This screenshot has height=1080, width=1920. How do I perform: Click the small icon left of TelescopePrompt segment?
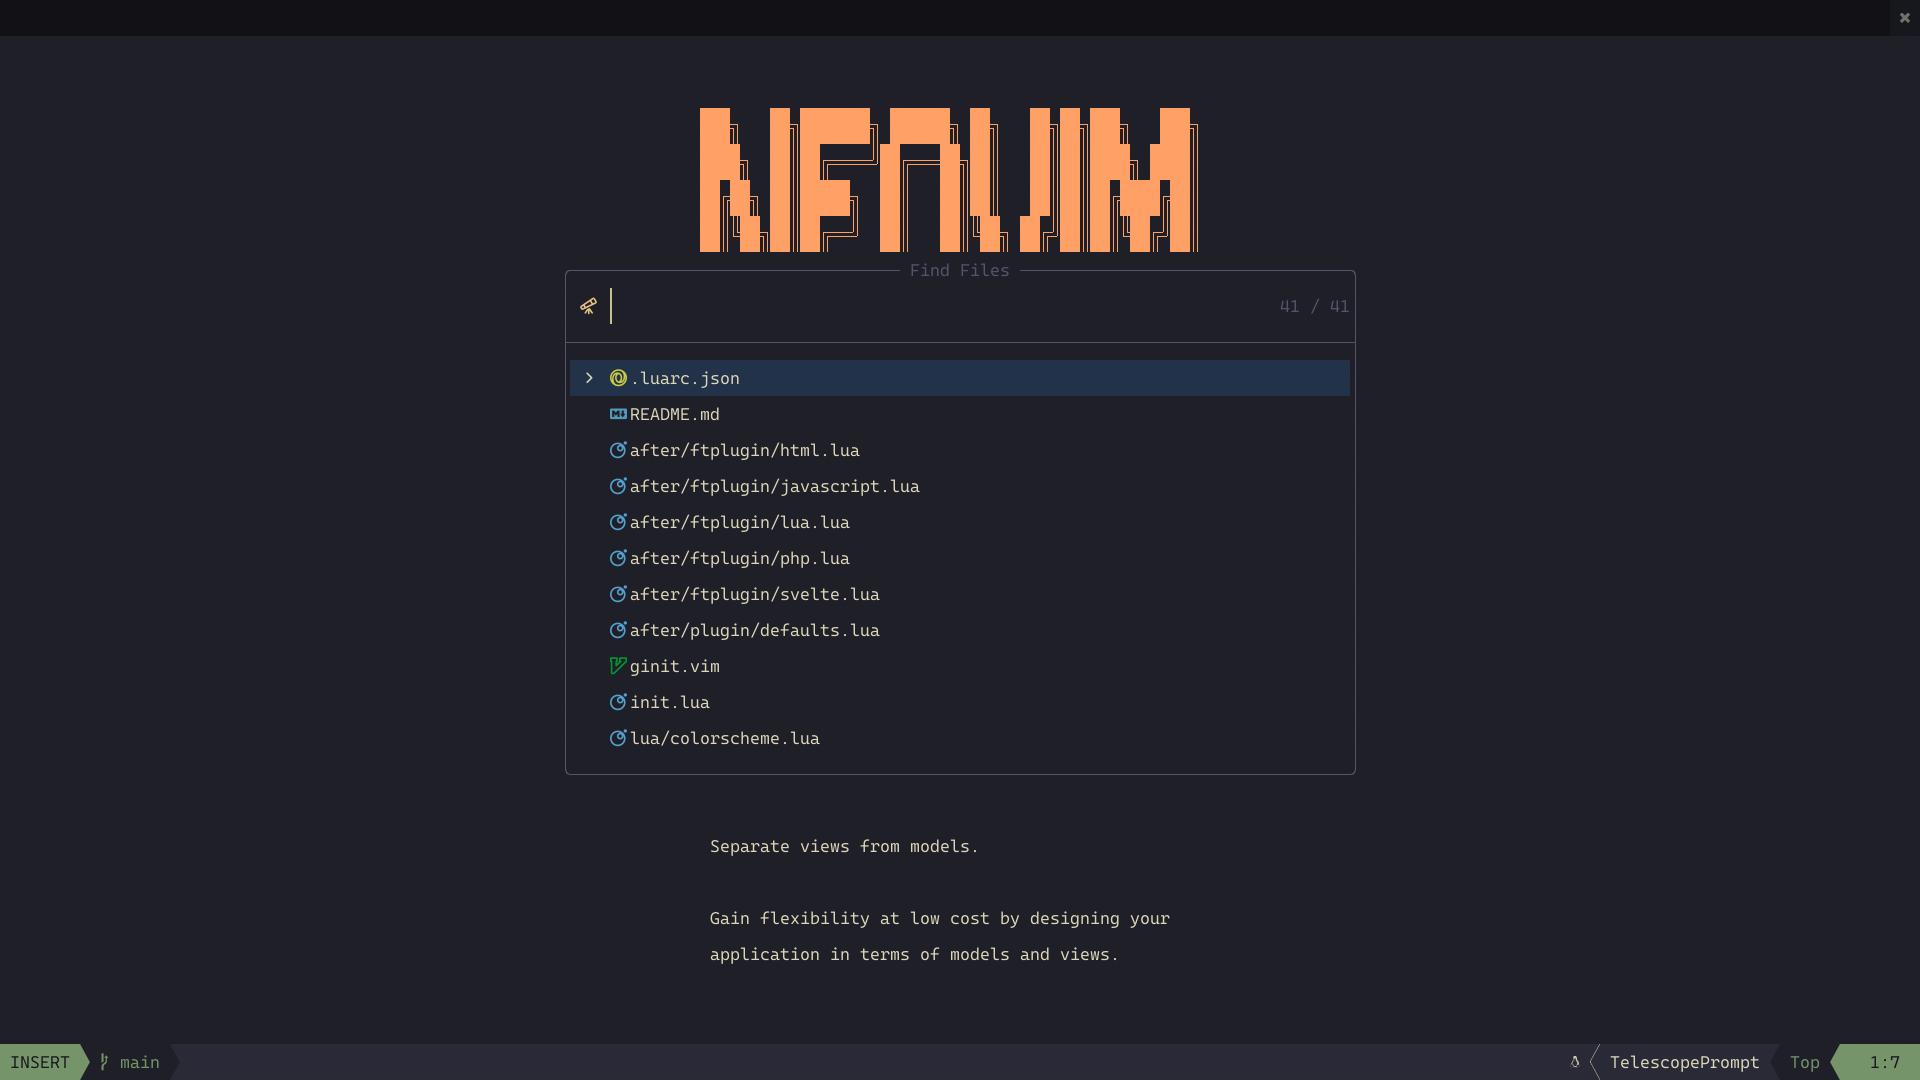1576,1062
